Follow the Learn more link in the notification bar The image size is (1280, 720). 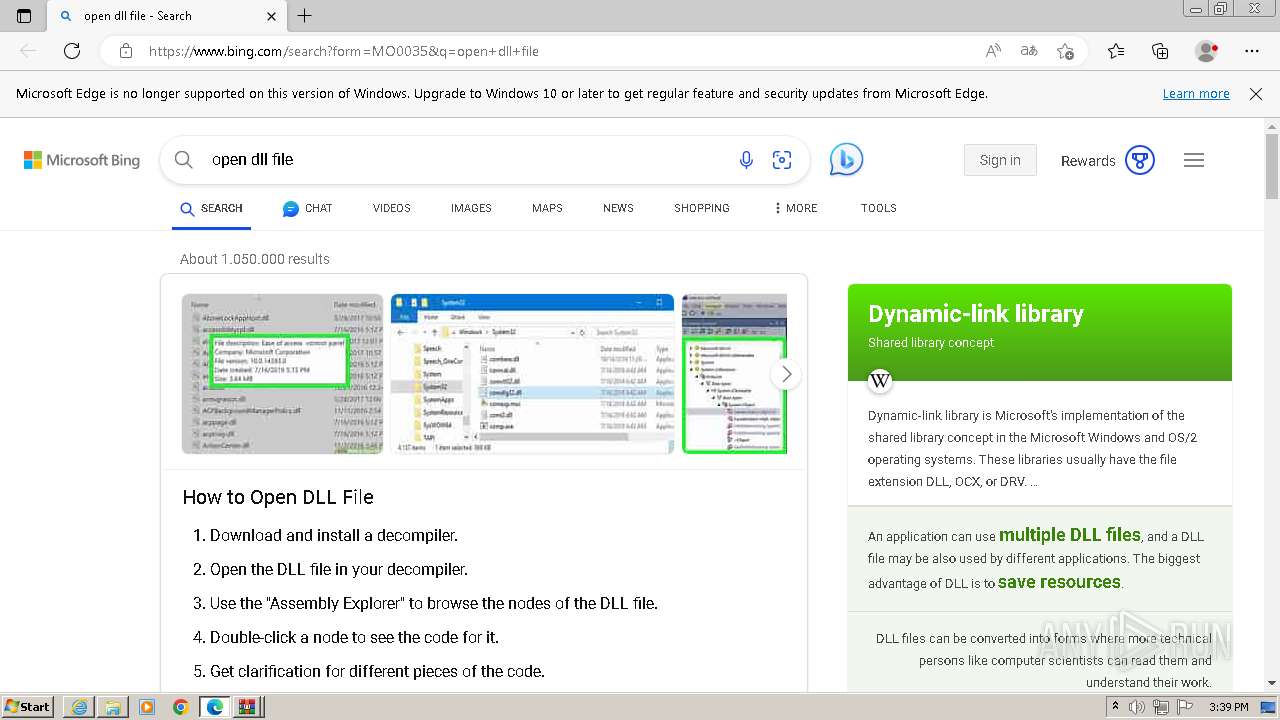click(x=1196, y=93)
